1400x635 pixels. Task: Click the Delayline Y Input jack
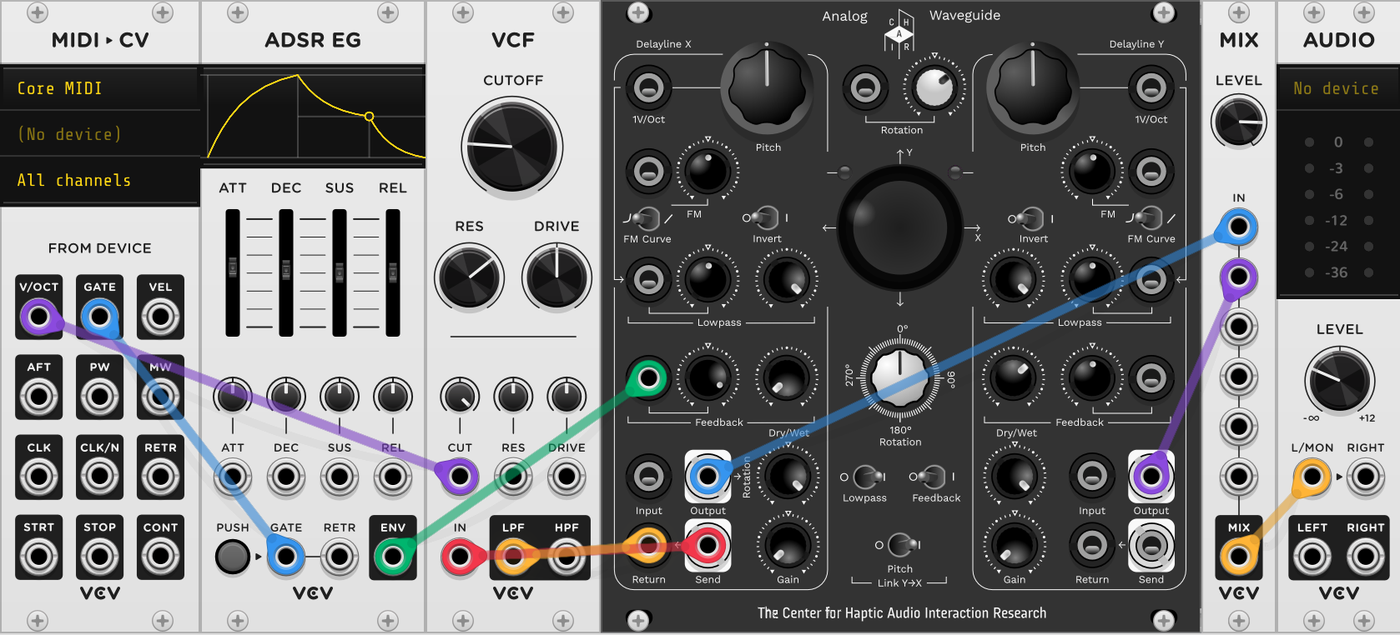coord(1091,475)
